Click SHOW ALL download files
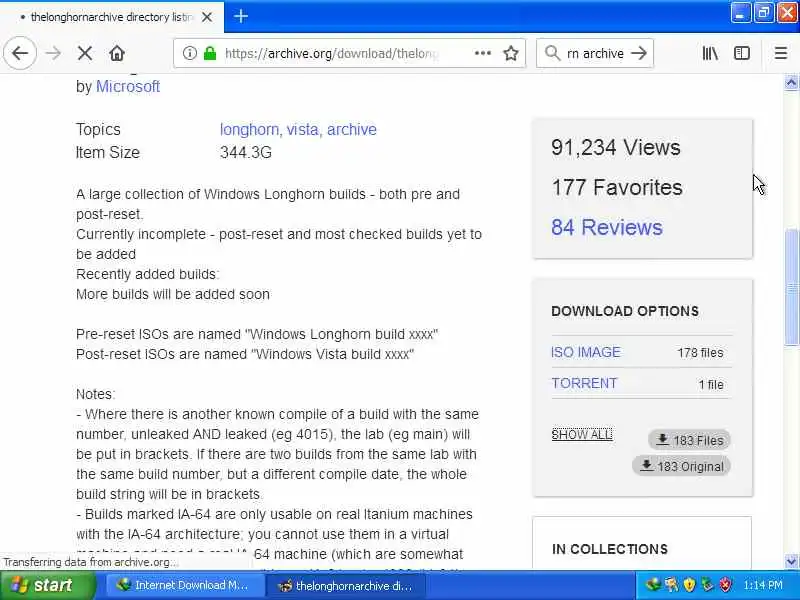 click(582, 435)
